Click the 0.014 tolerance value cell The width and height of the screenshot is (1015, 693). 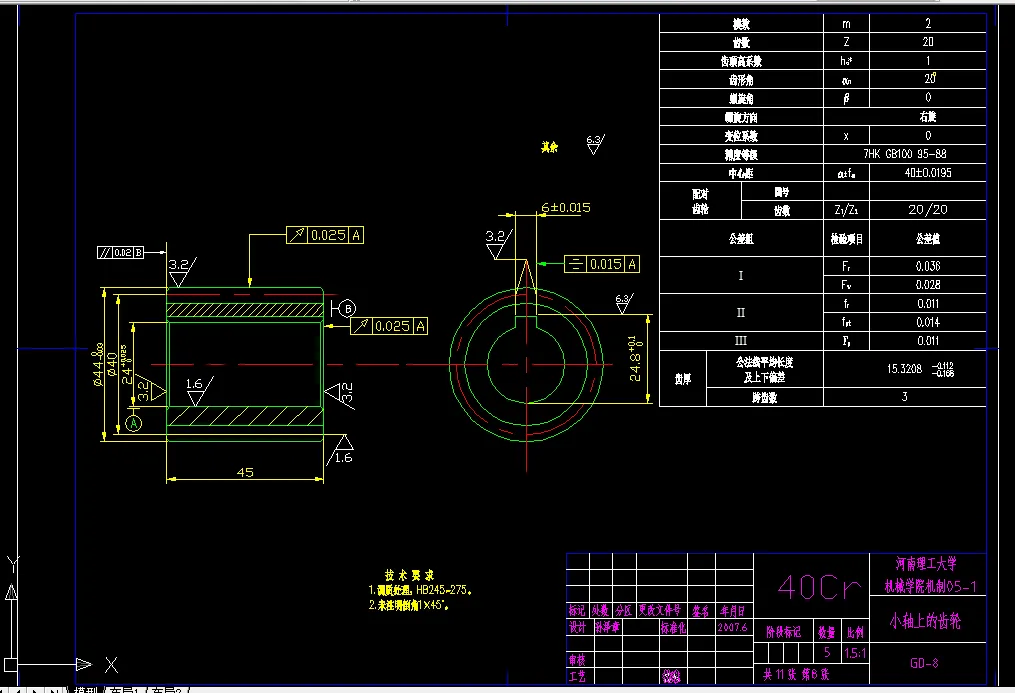coord(928,322)
